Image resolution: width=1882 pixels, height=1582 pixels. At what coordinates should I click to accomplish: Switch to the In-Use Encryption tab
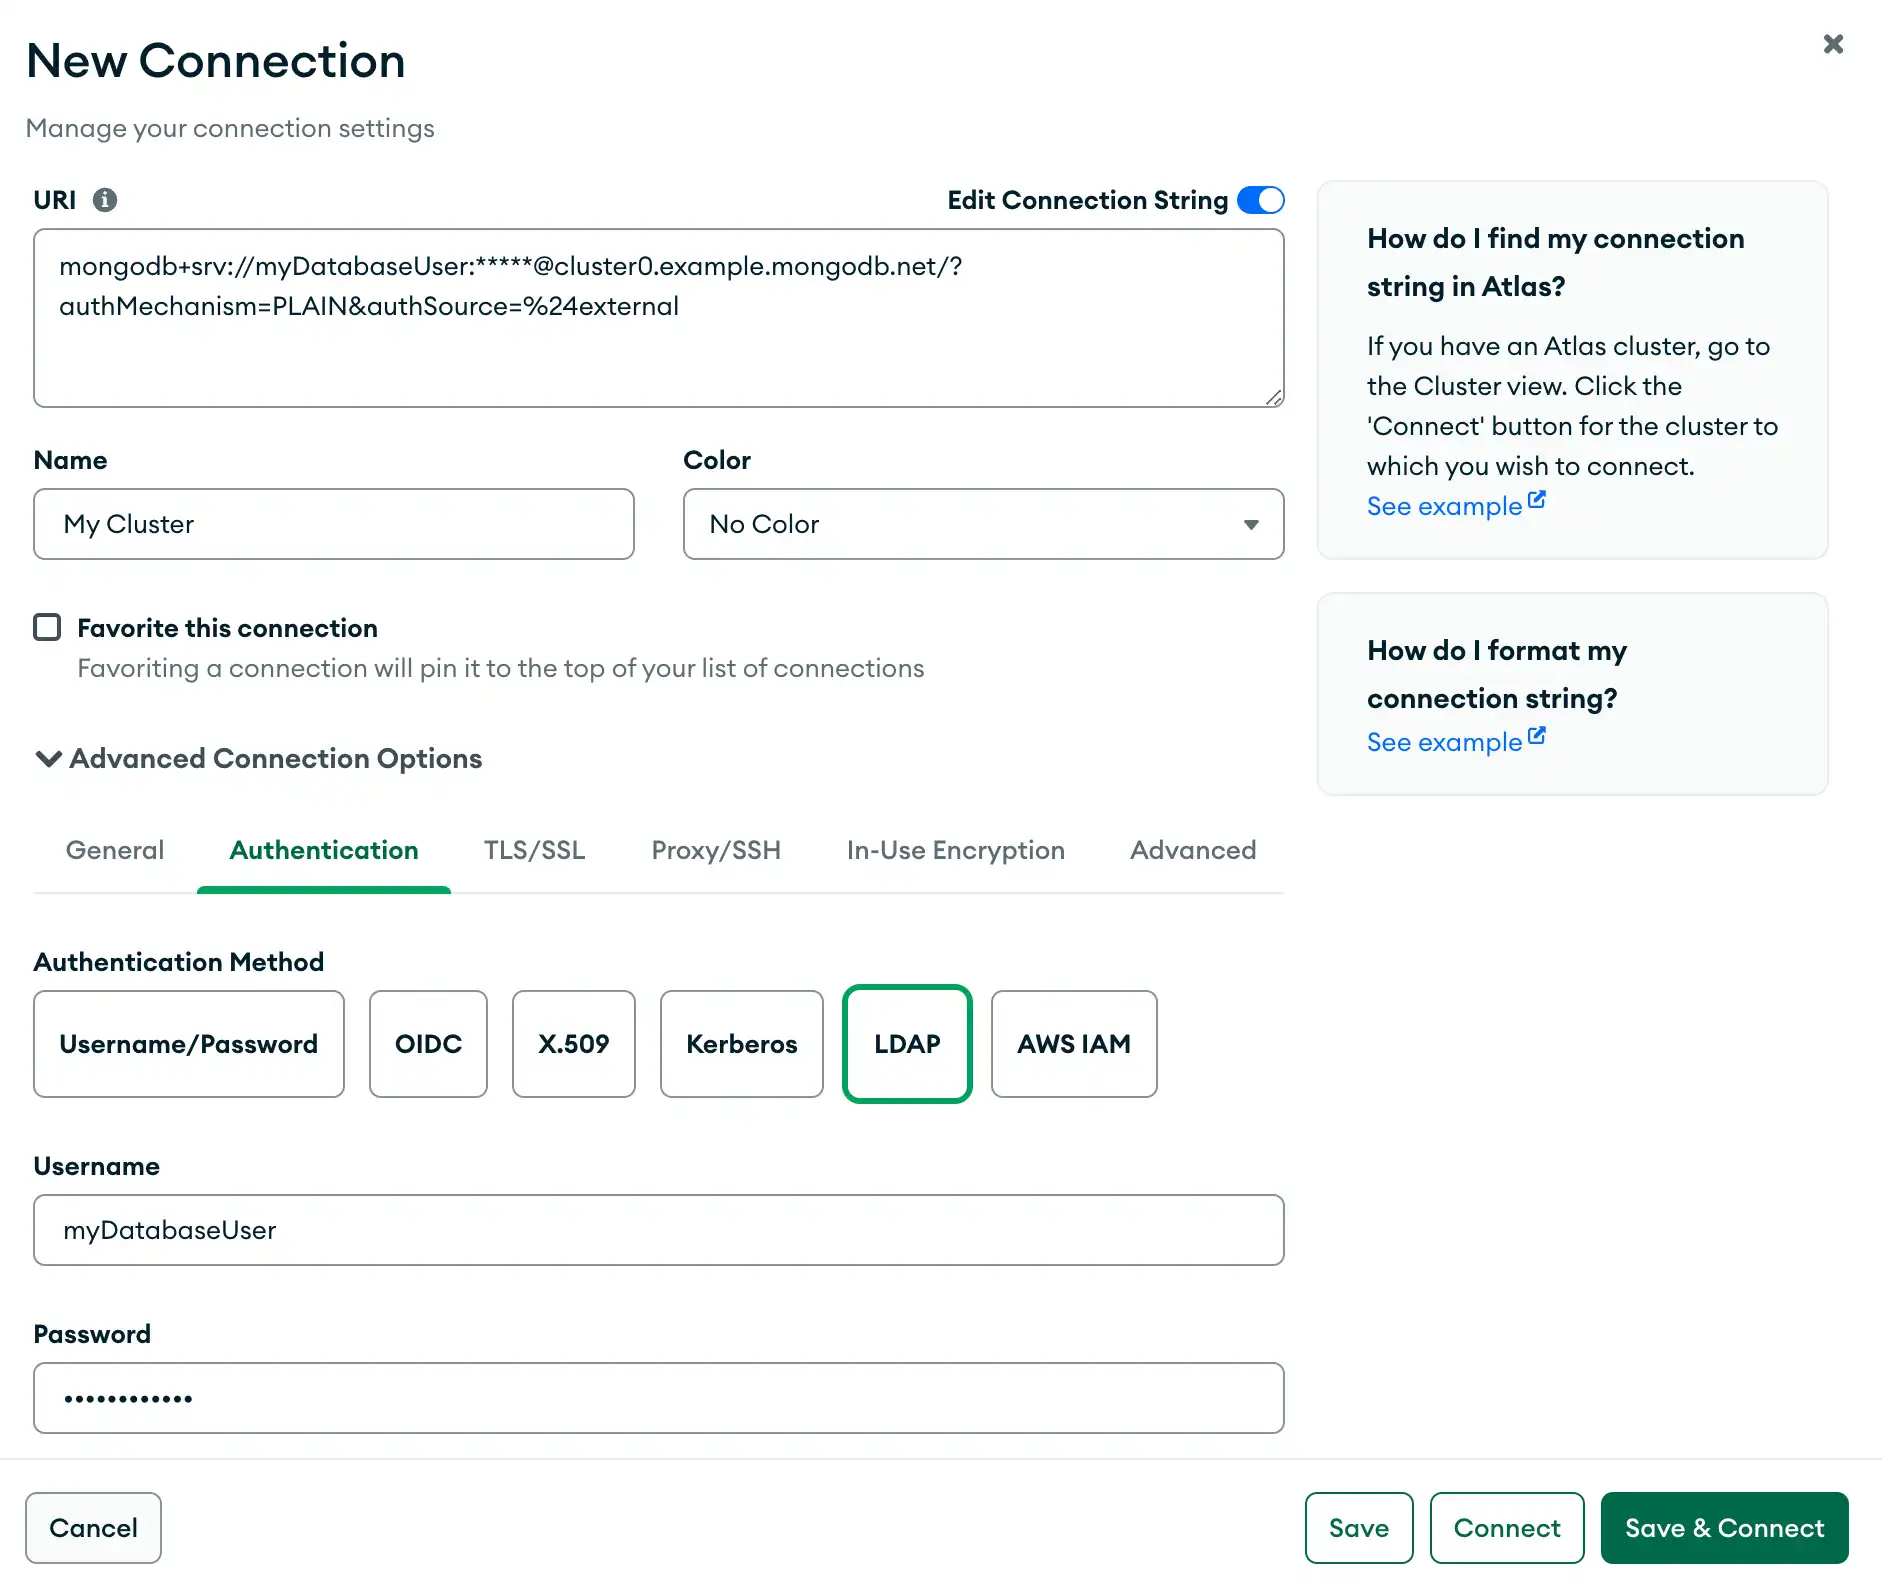(x=955, y=850)
